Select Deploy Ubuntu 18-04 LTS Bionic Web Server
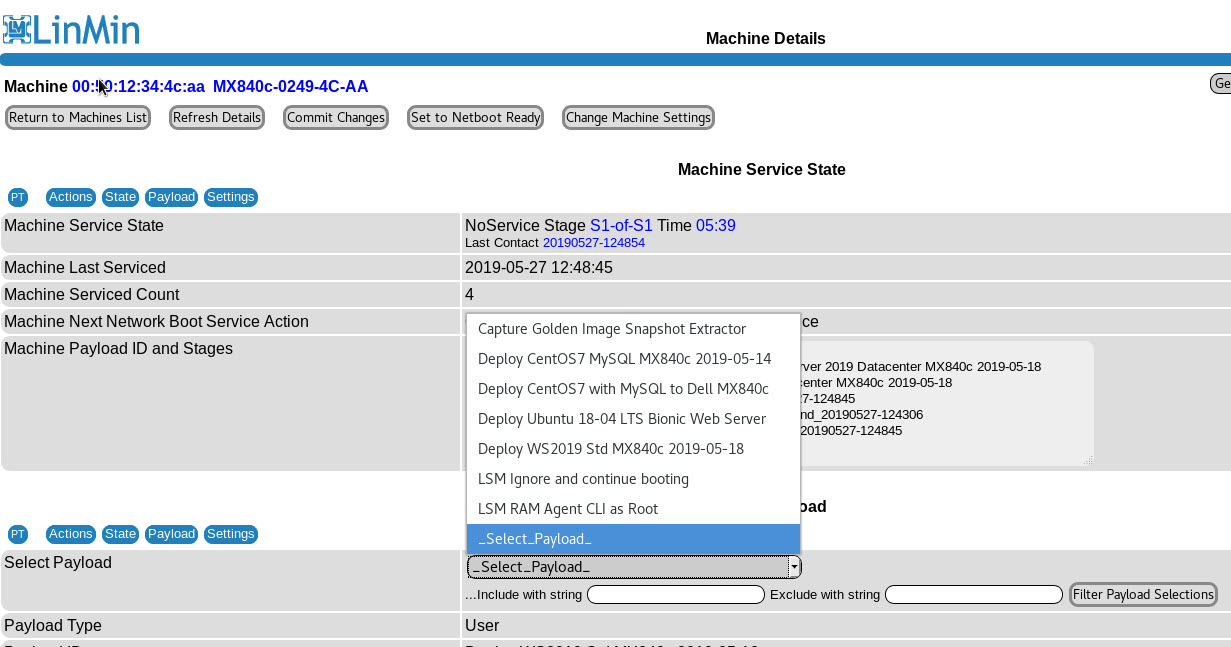The width and height of the screenshot is (1231, 647). coord(622,419)
